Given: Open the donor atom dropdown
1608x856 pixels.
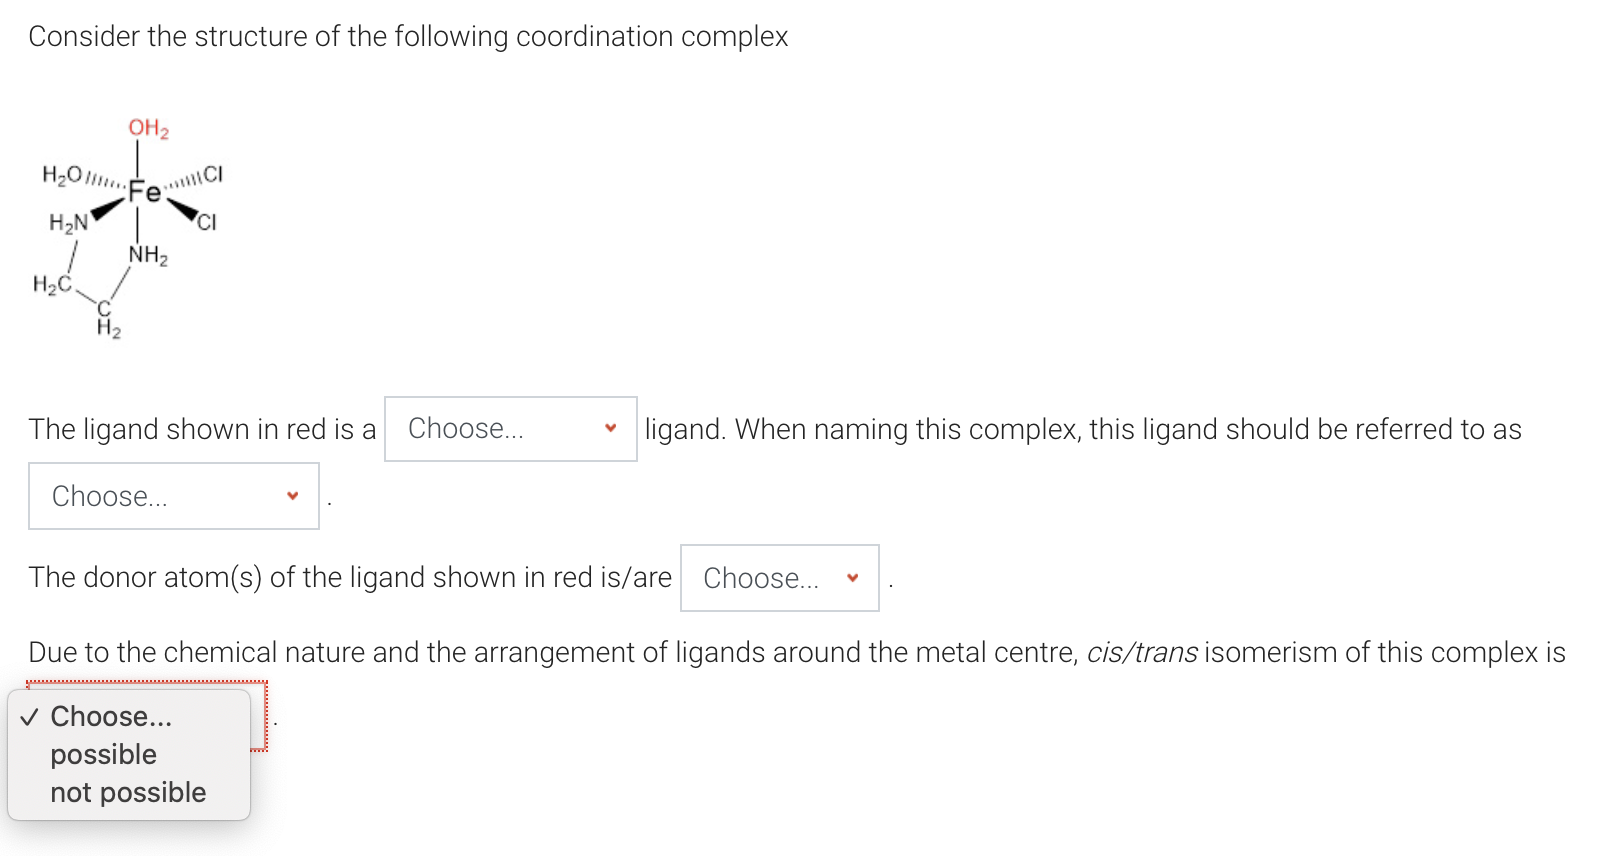Looking at the screenshot, I should 779,578.
